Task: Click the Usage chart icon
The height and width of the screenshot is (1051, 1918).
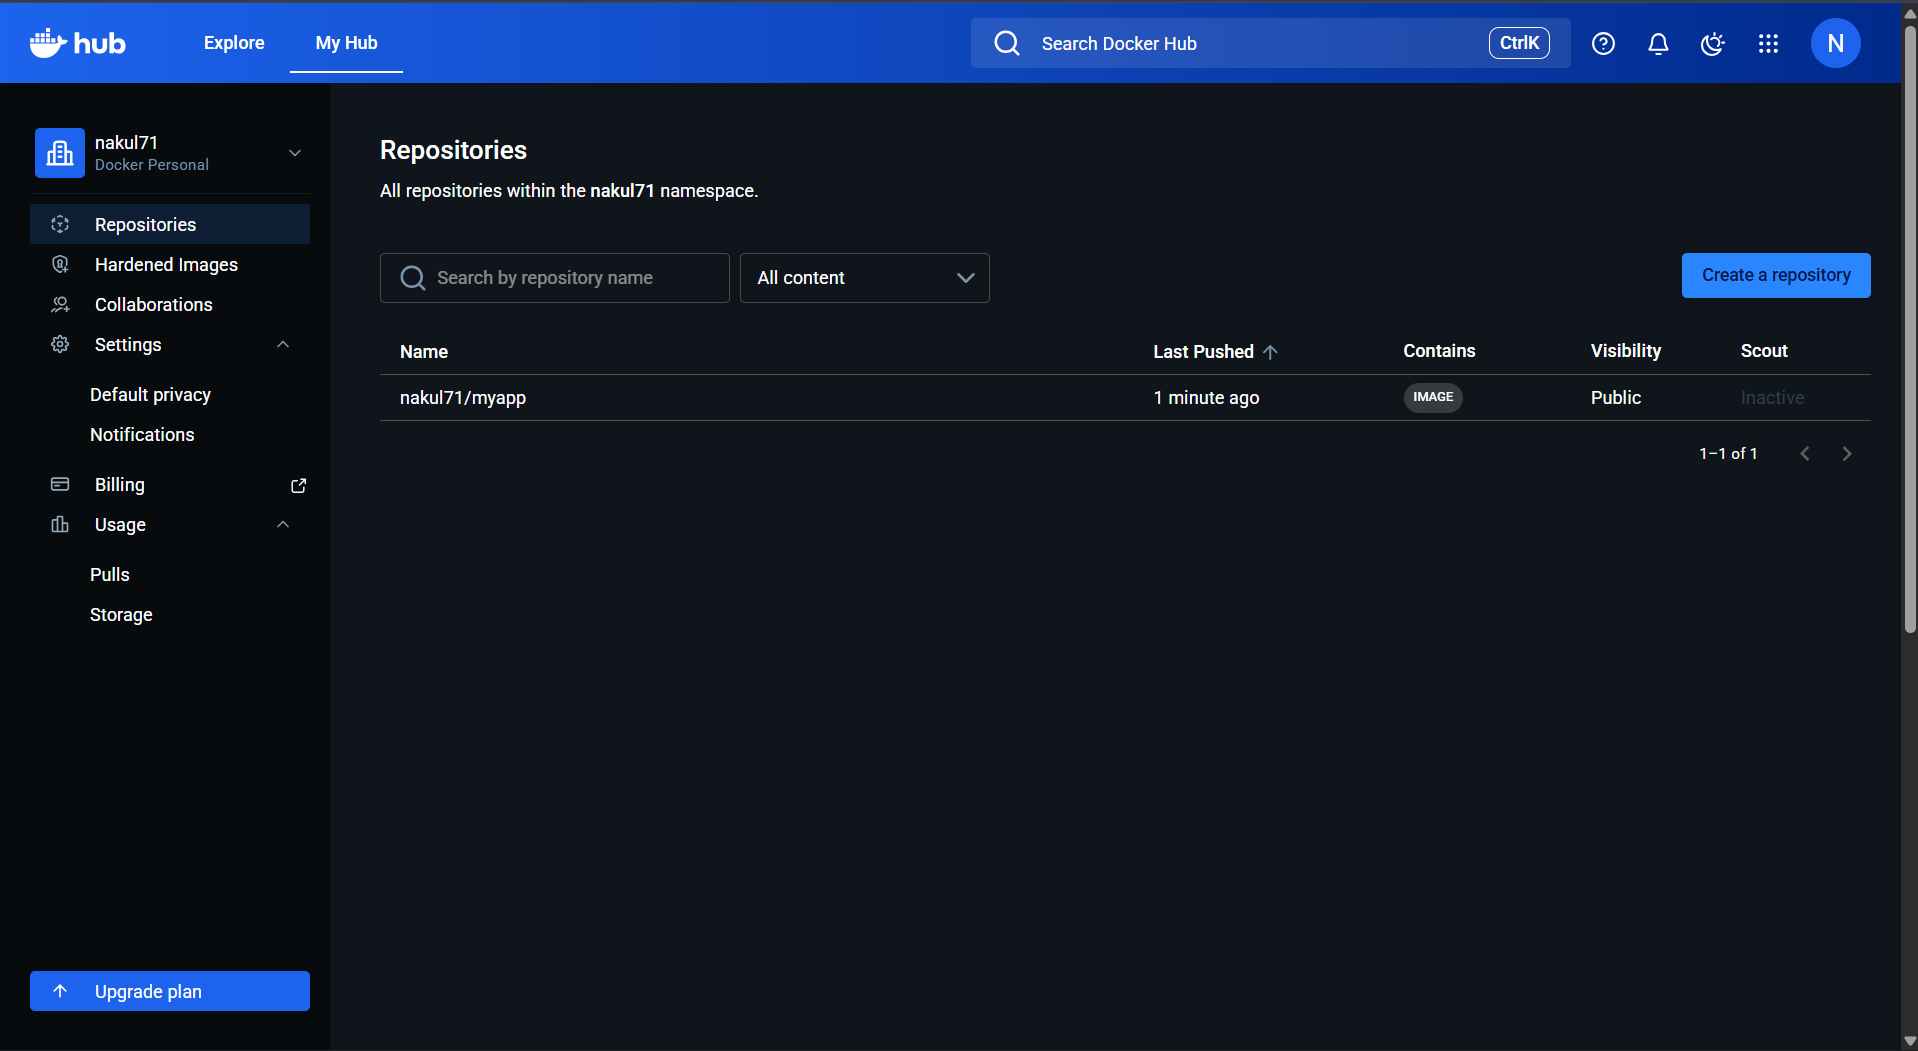Action: [60, 524]
